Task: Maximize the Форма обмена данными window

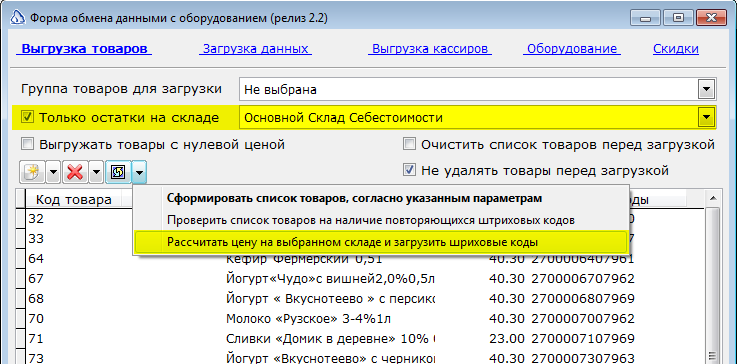Action: (x=678, y=18)
